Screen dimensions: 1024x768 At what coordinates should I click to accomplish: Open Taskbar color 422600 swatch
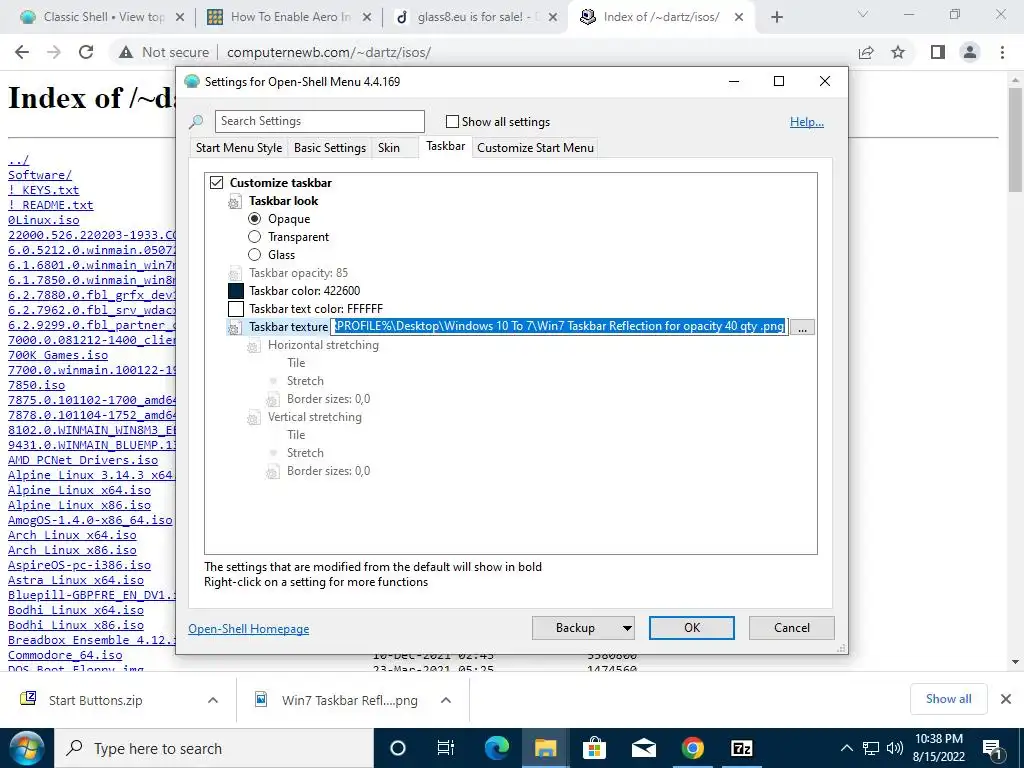click(236, 291)
